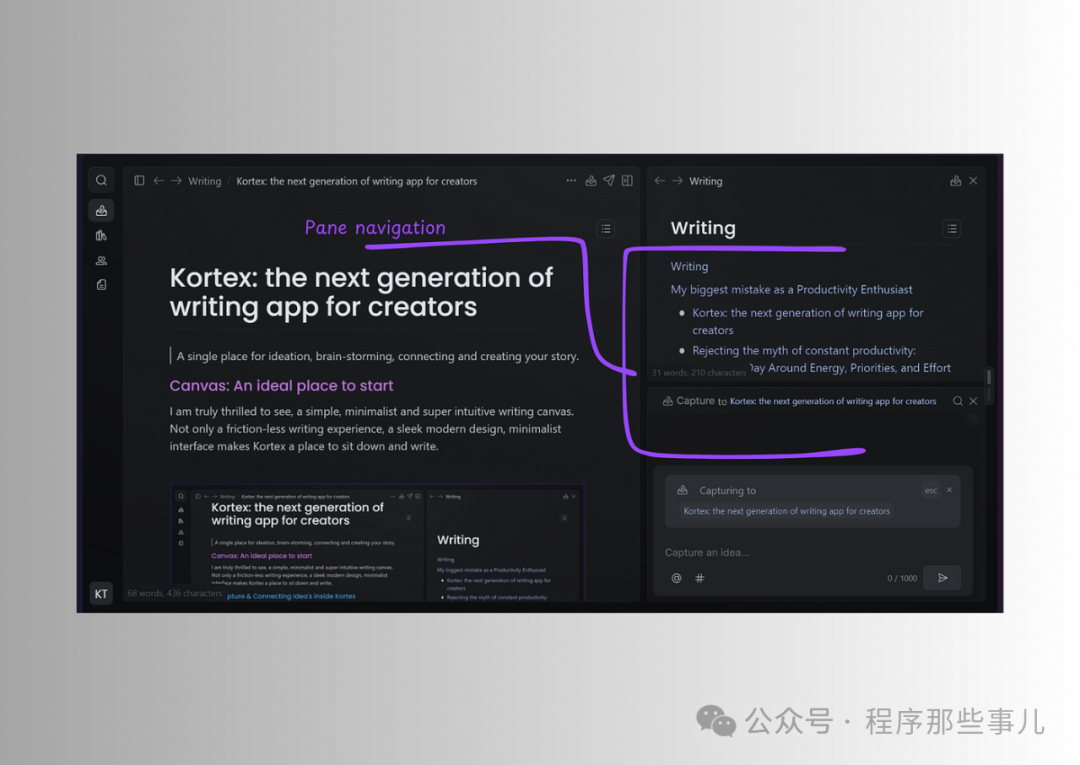Click the paper plane share icon in header
The width and height of the screenshot is (1080, 765).
609,180
